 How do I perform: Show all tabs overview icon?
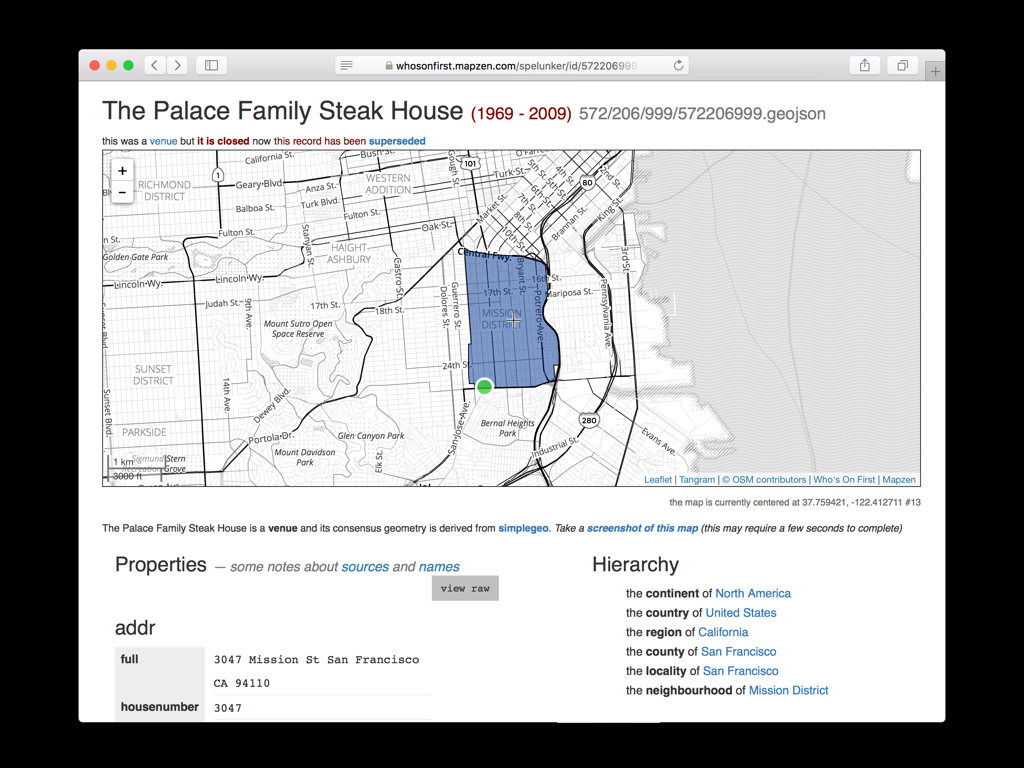click(902, 65)
